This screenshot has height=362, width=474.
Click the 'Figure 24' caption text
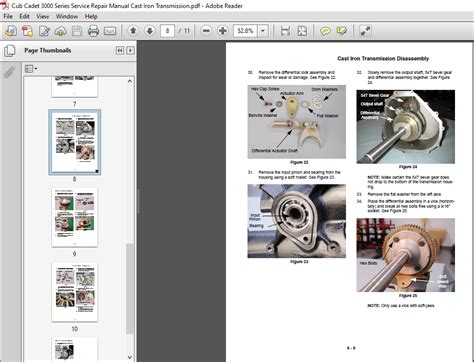tap(408, 167)
